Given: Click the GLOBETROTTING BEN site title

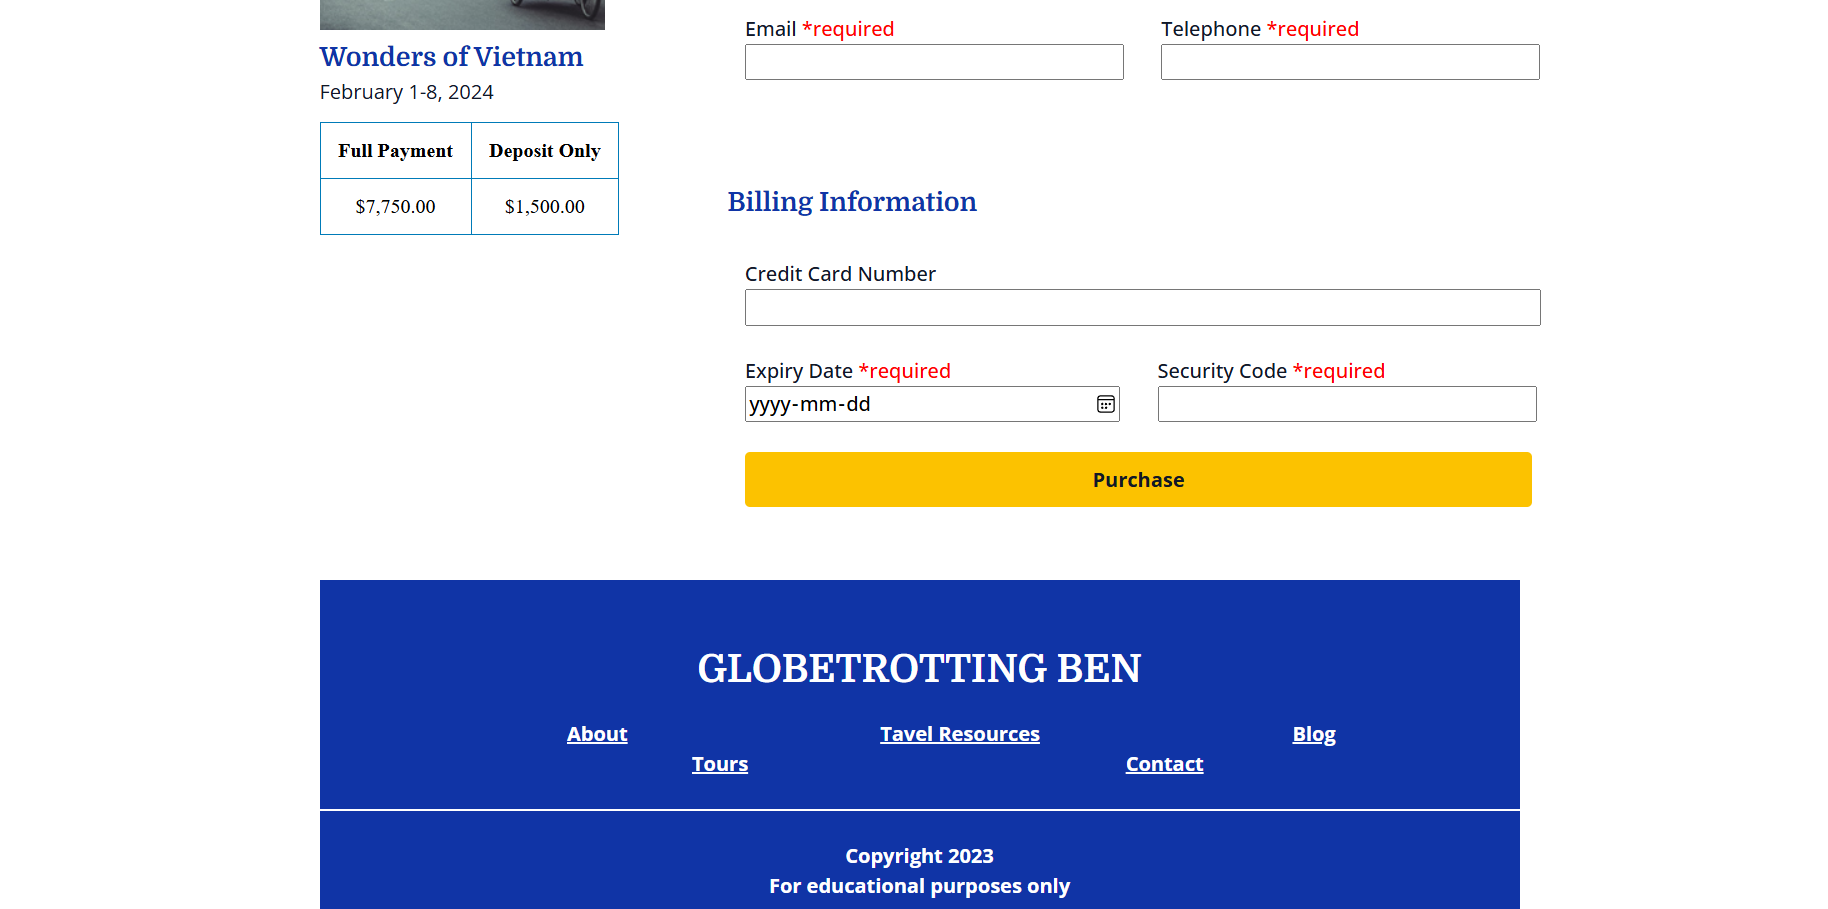Looking at the screenshot, I should (x=919, y=668).
